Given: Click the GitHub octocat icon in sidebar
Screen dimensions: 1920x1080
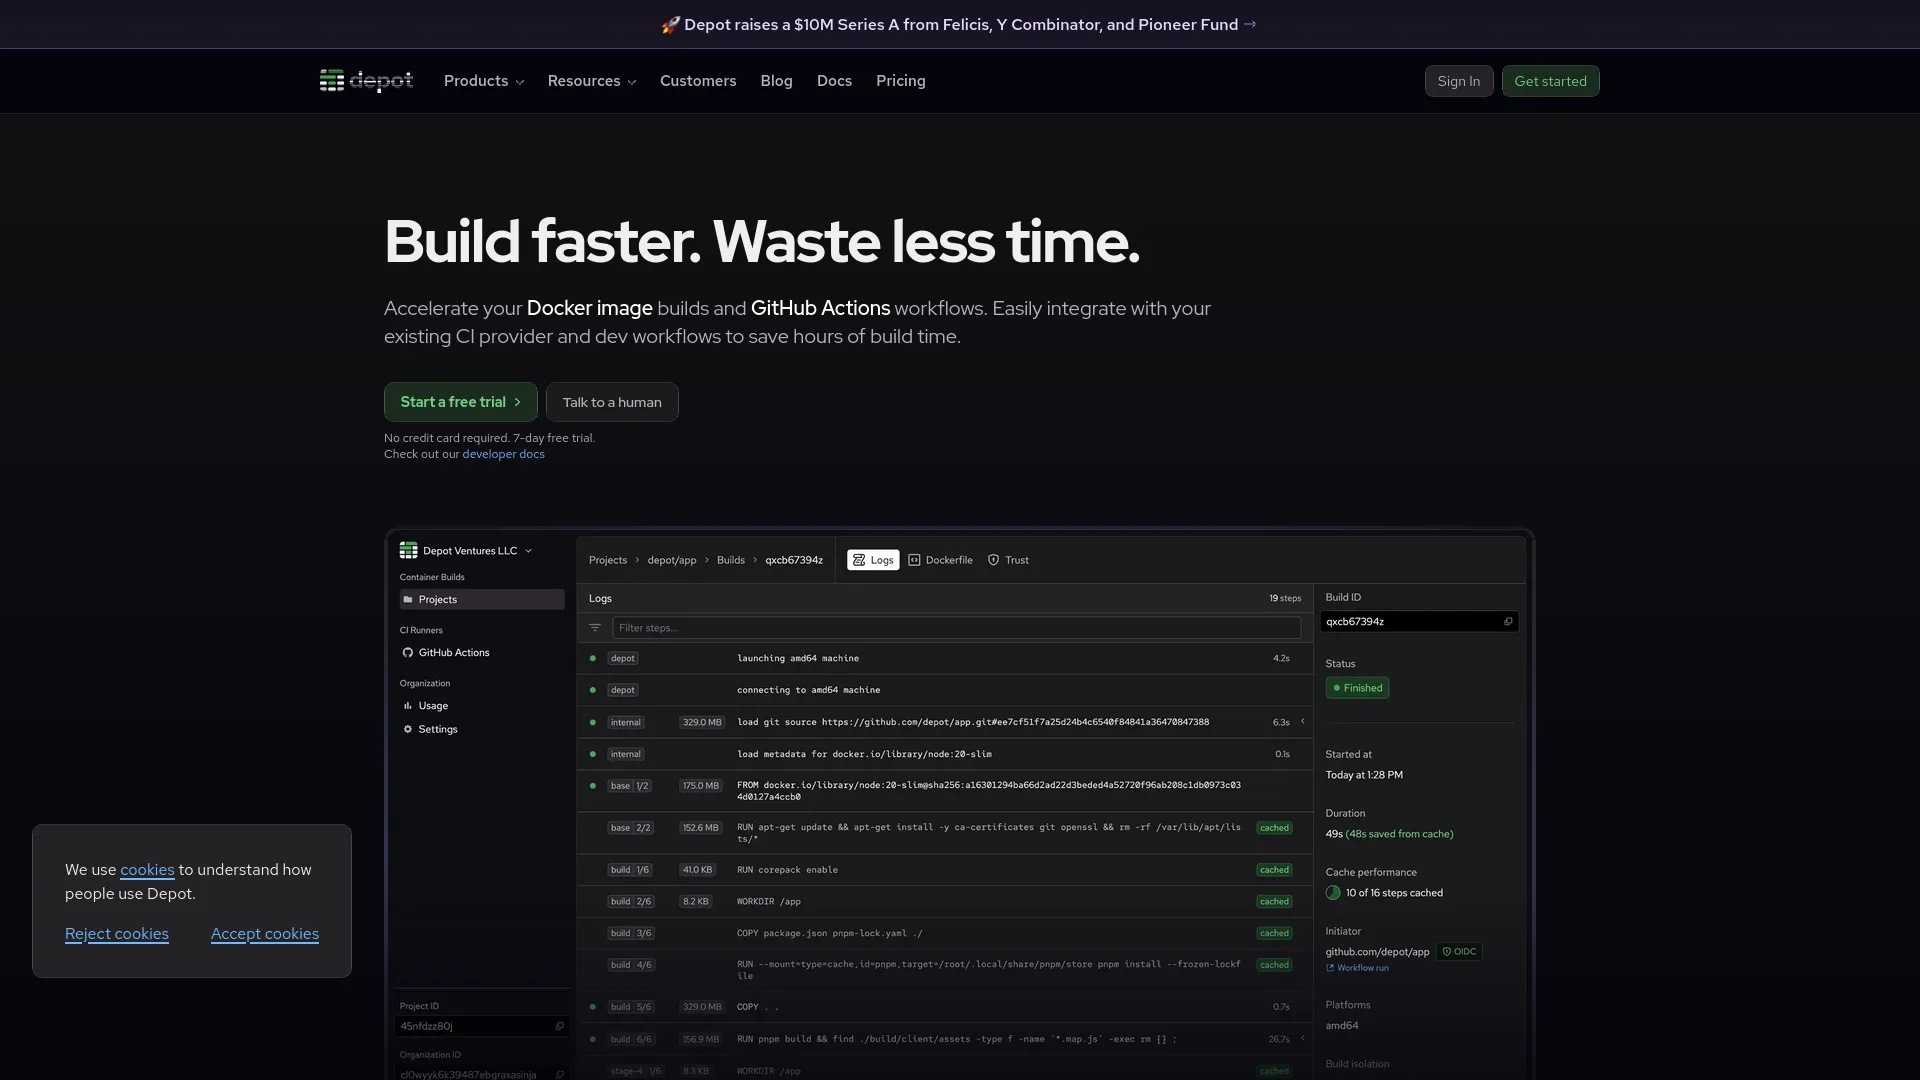Looking at the screenshot, I should click(x=408, y=653).
